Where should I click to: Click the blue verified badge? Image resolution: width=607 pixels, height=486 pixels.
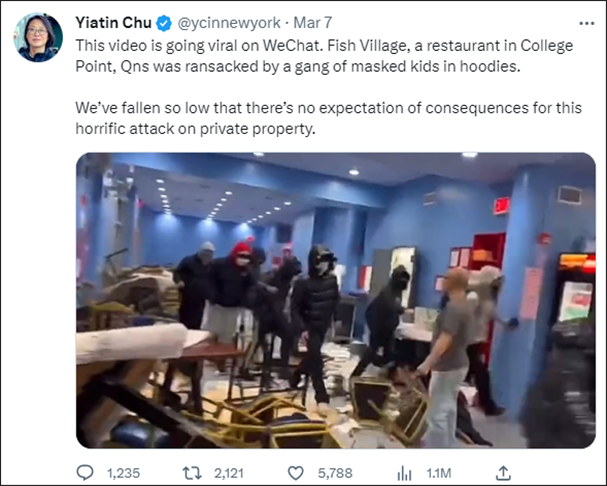pyautogui.click(x=164, y=23)
